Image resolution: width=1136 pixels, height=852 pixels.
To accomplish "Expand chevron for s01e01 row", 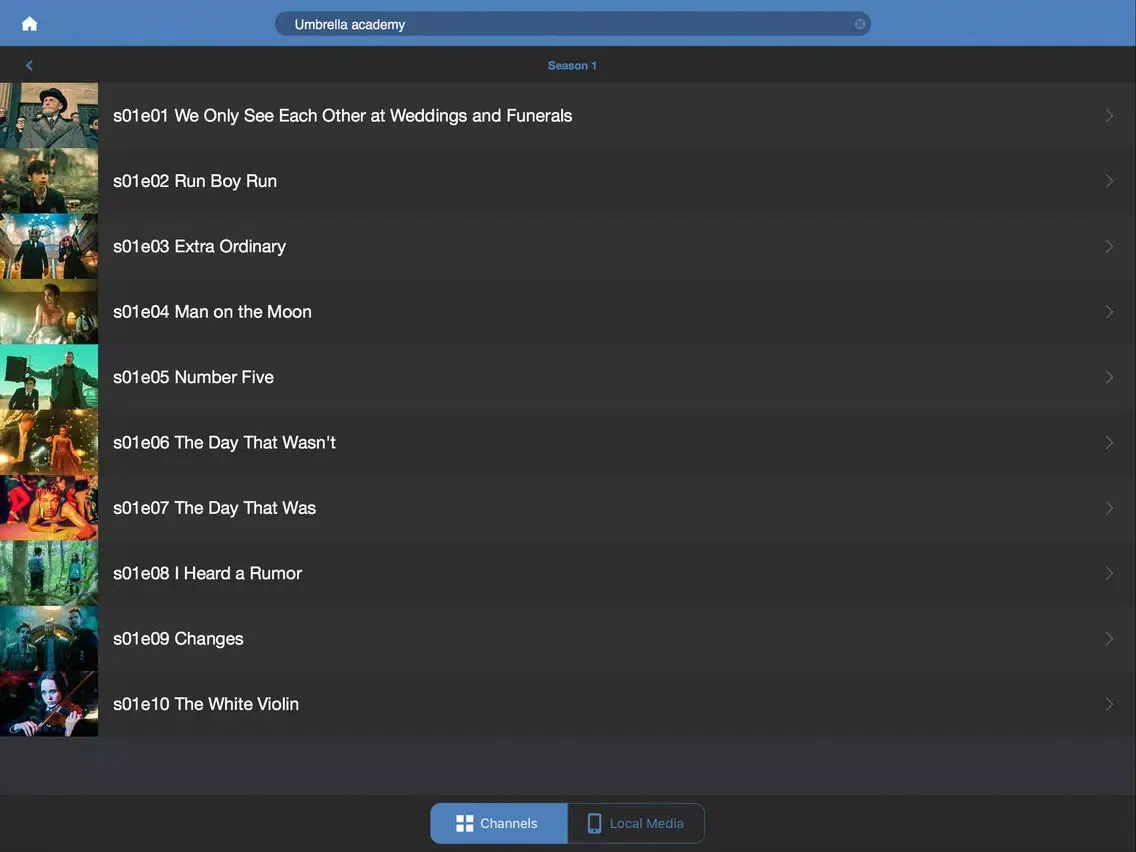I will coord(1109,116).
